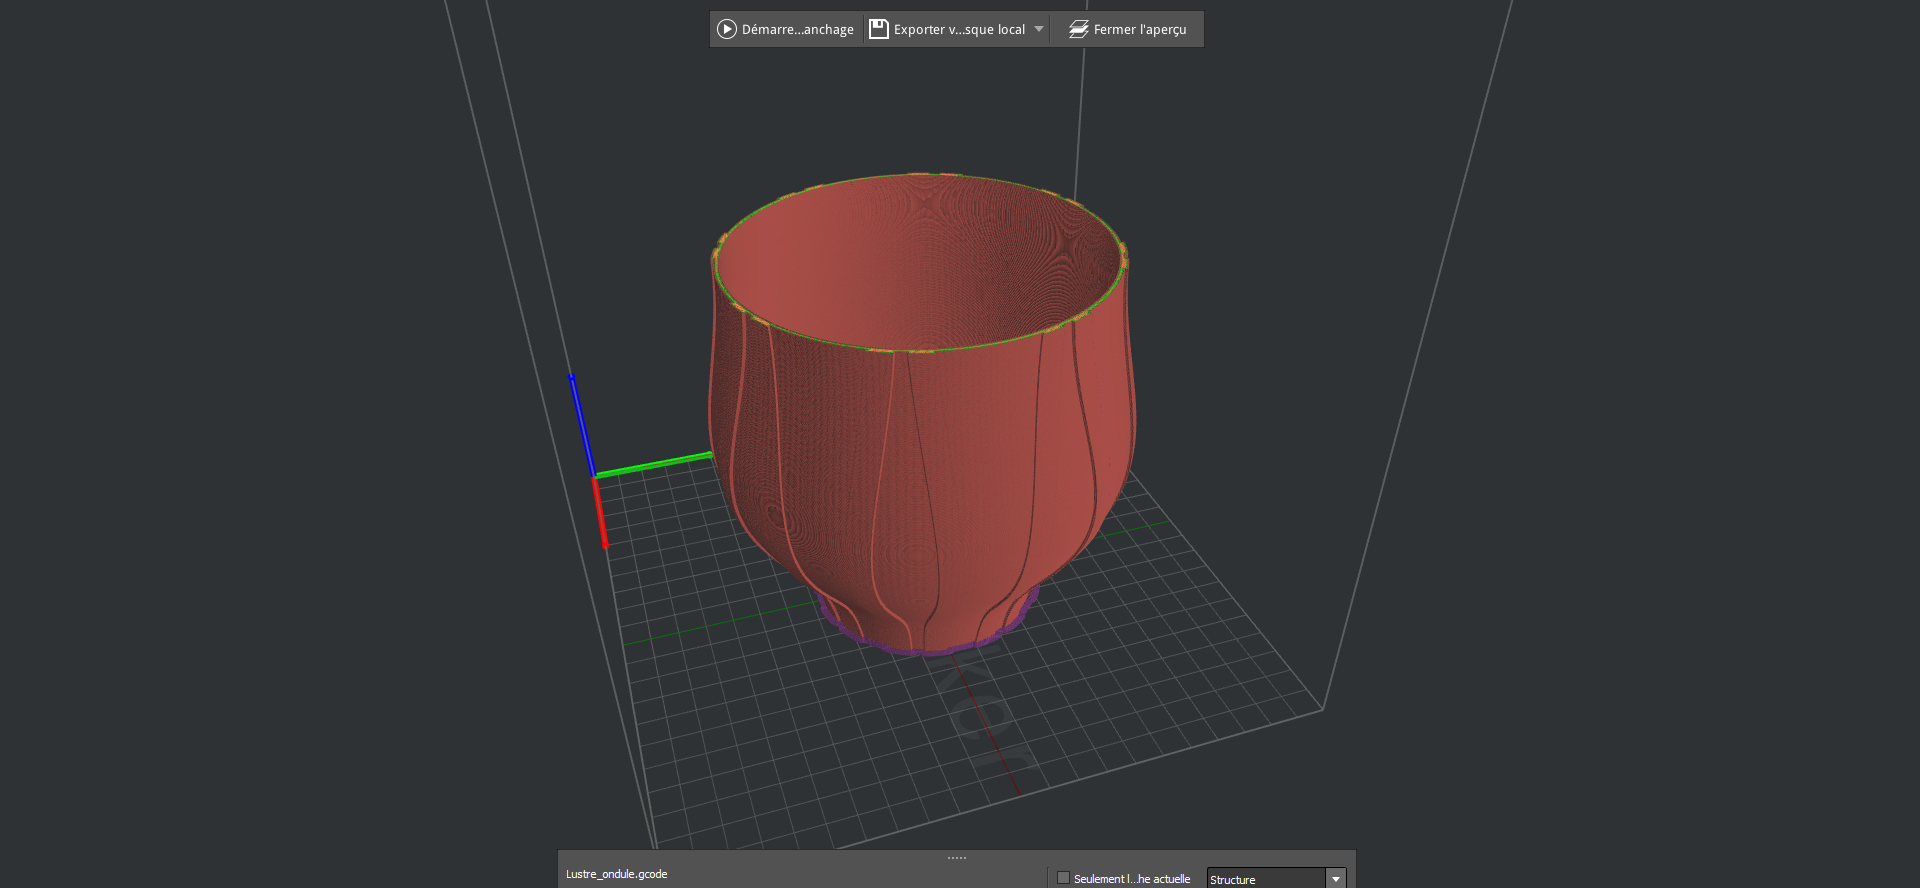Click the Lustre_ondule.gcode file name
The image size is (1920, 888).
616,874
